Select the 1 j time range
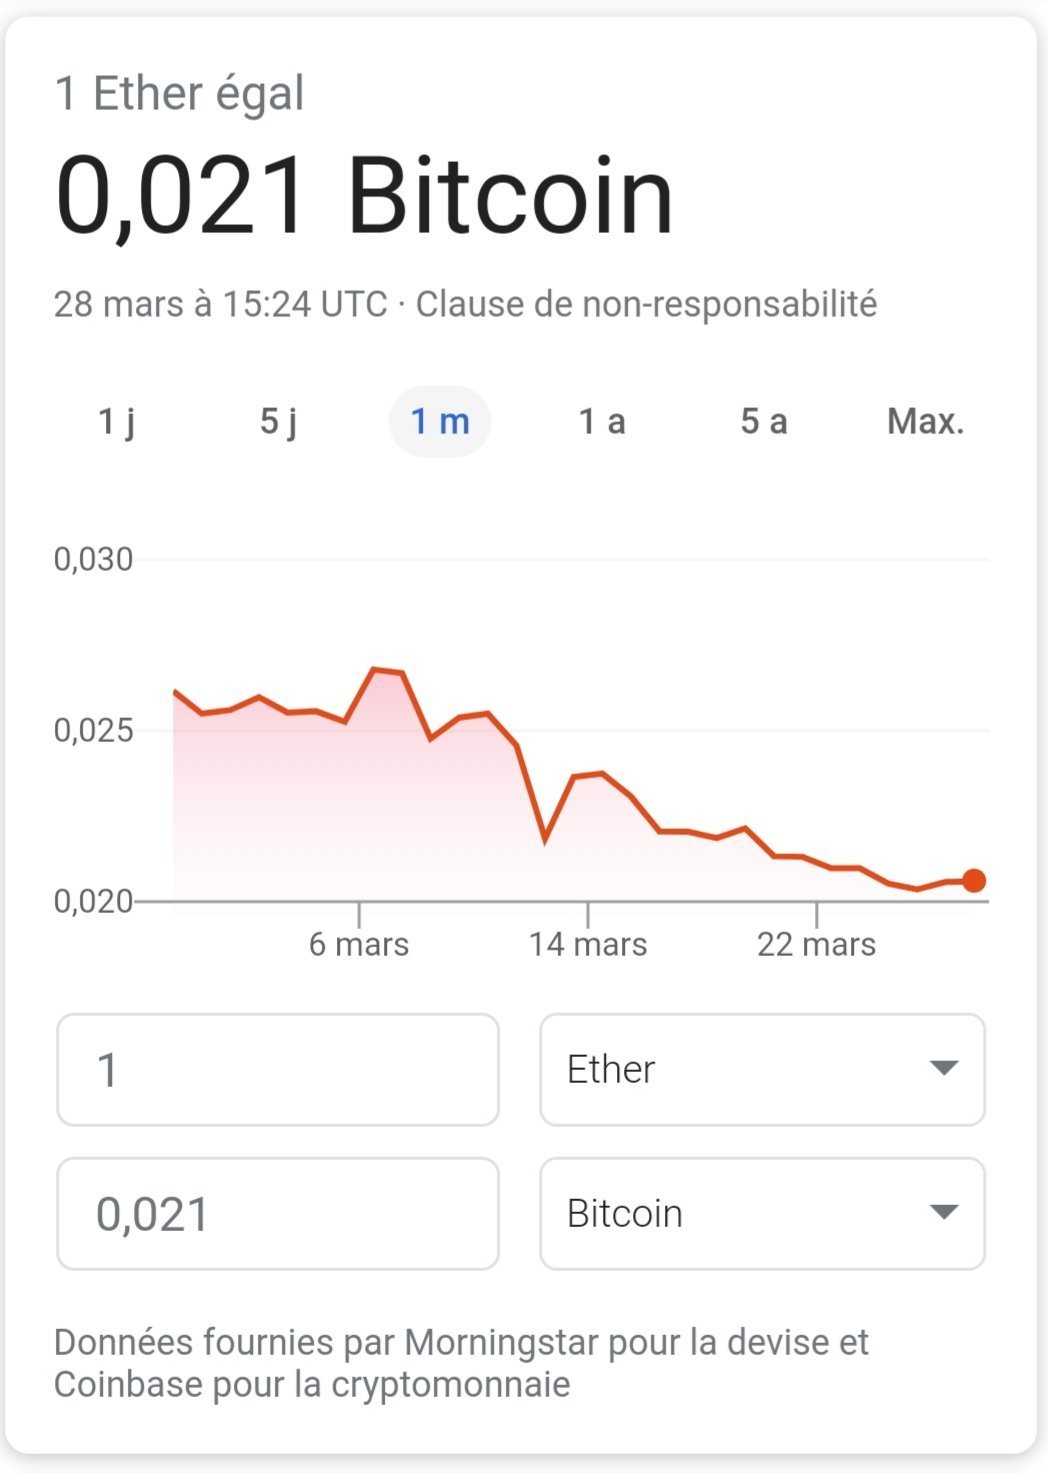1048x1473 pixels. coord(117,421)
